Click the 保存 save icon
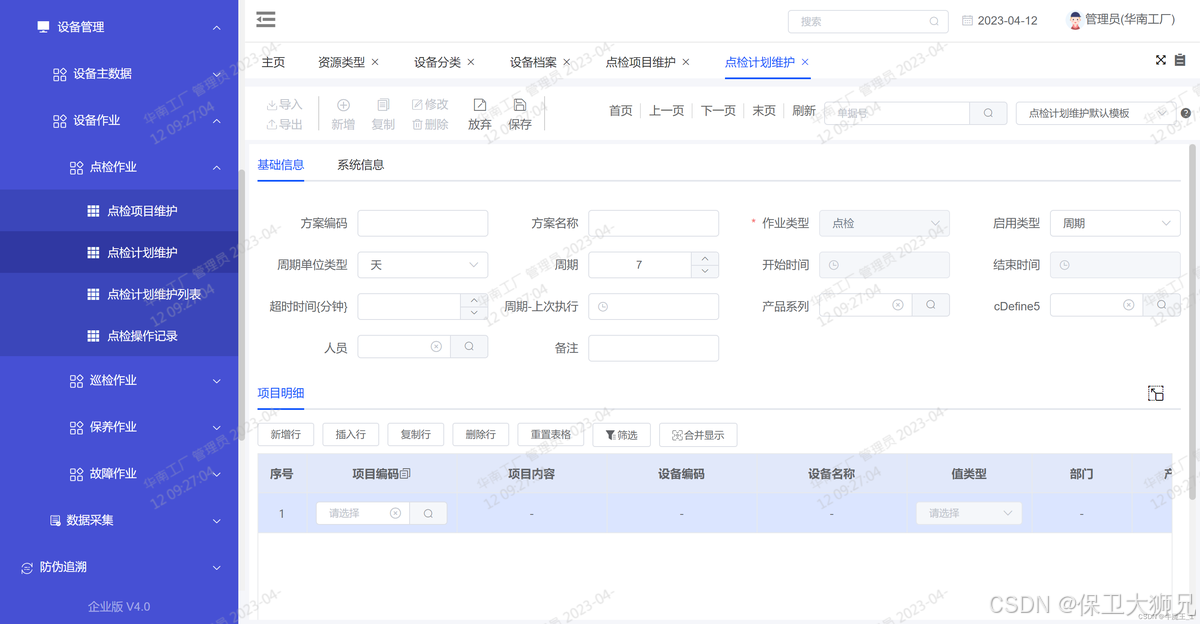This screenshot has height=624, width=1200. (x=520, y=104)
